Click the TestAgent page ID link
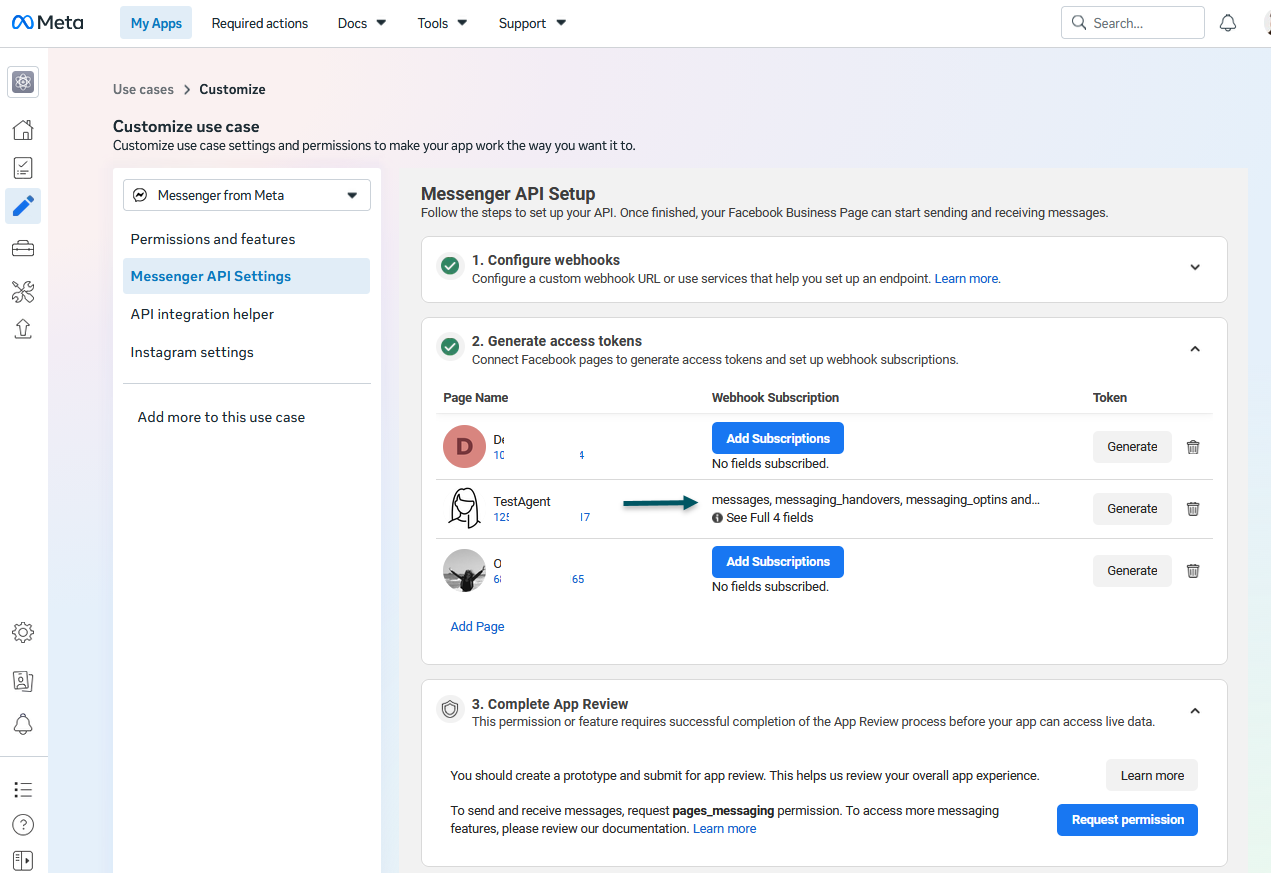This screenshot has width=1271, height=873. pyautogui.click(x=542, y=518)
